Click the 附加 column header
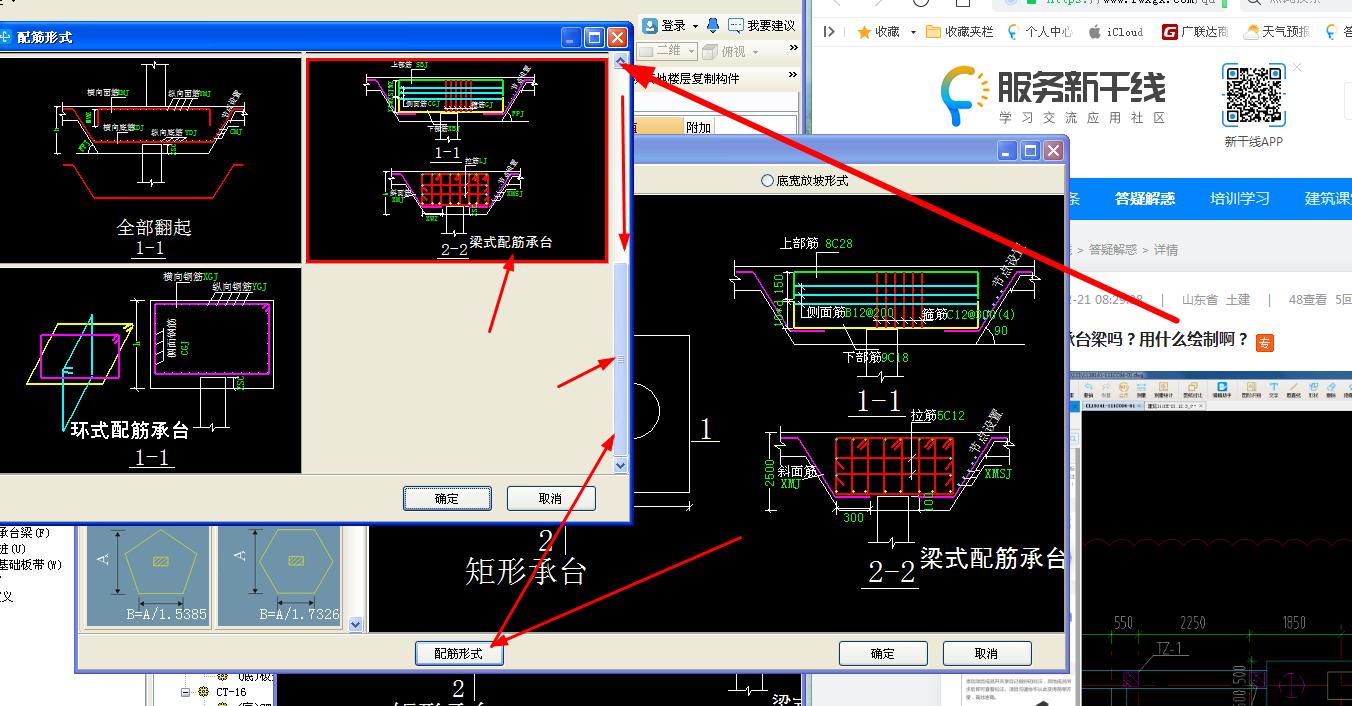Image resolution: width=1352 pixels, height=706 pixels. point(698,127)
